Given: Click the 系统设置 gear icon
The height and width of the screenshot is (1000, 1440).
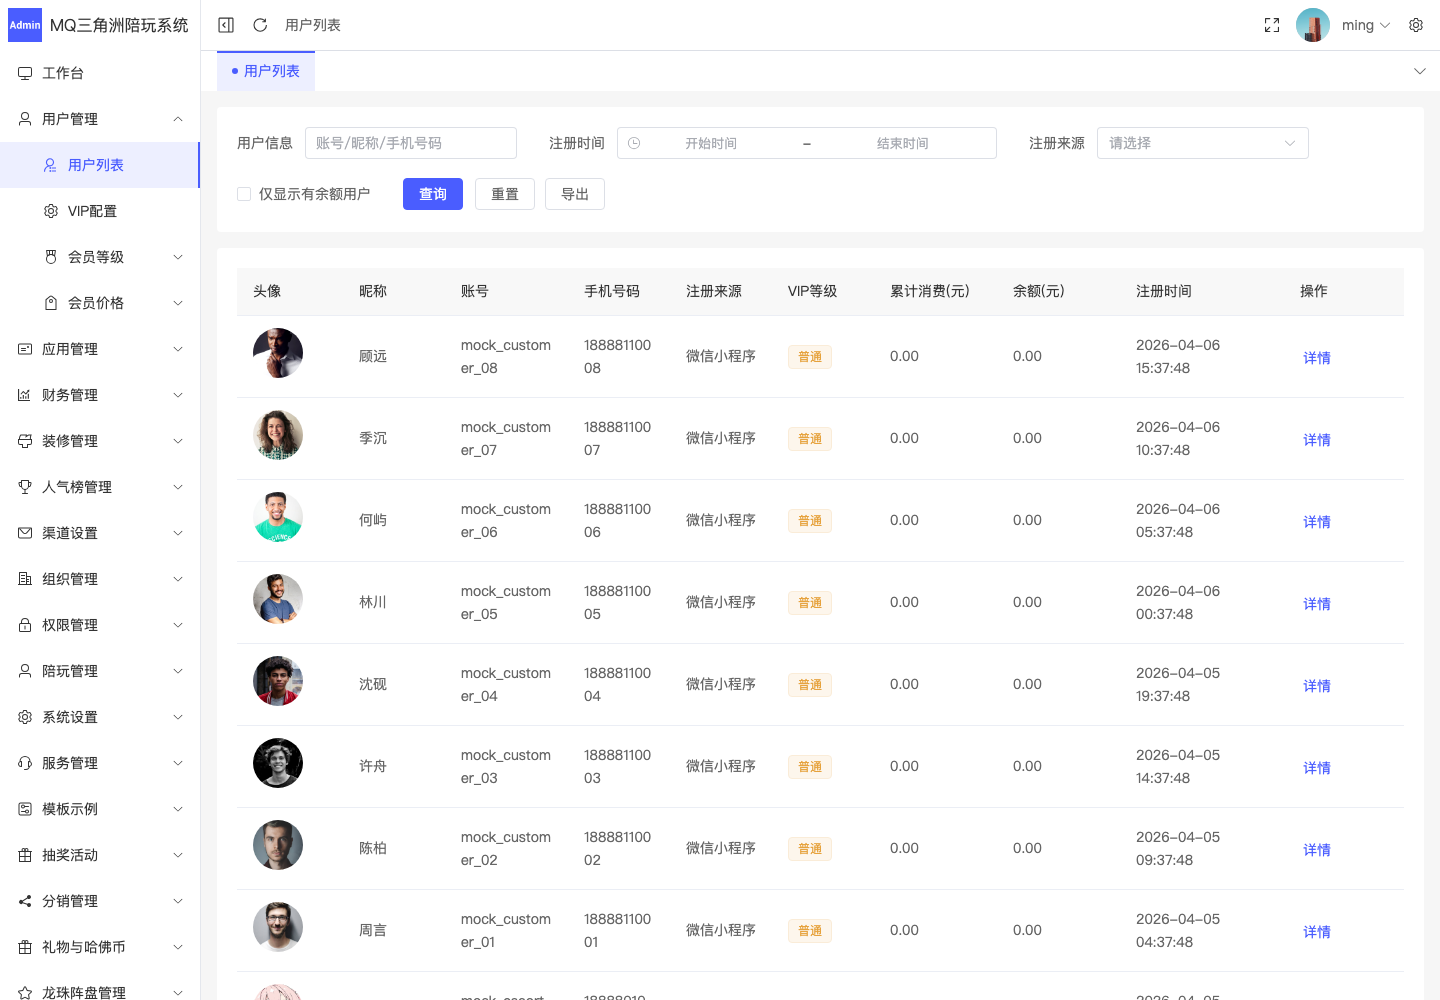Looking at the screenshot, I should point(25,717).
